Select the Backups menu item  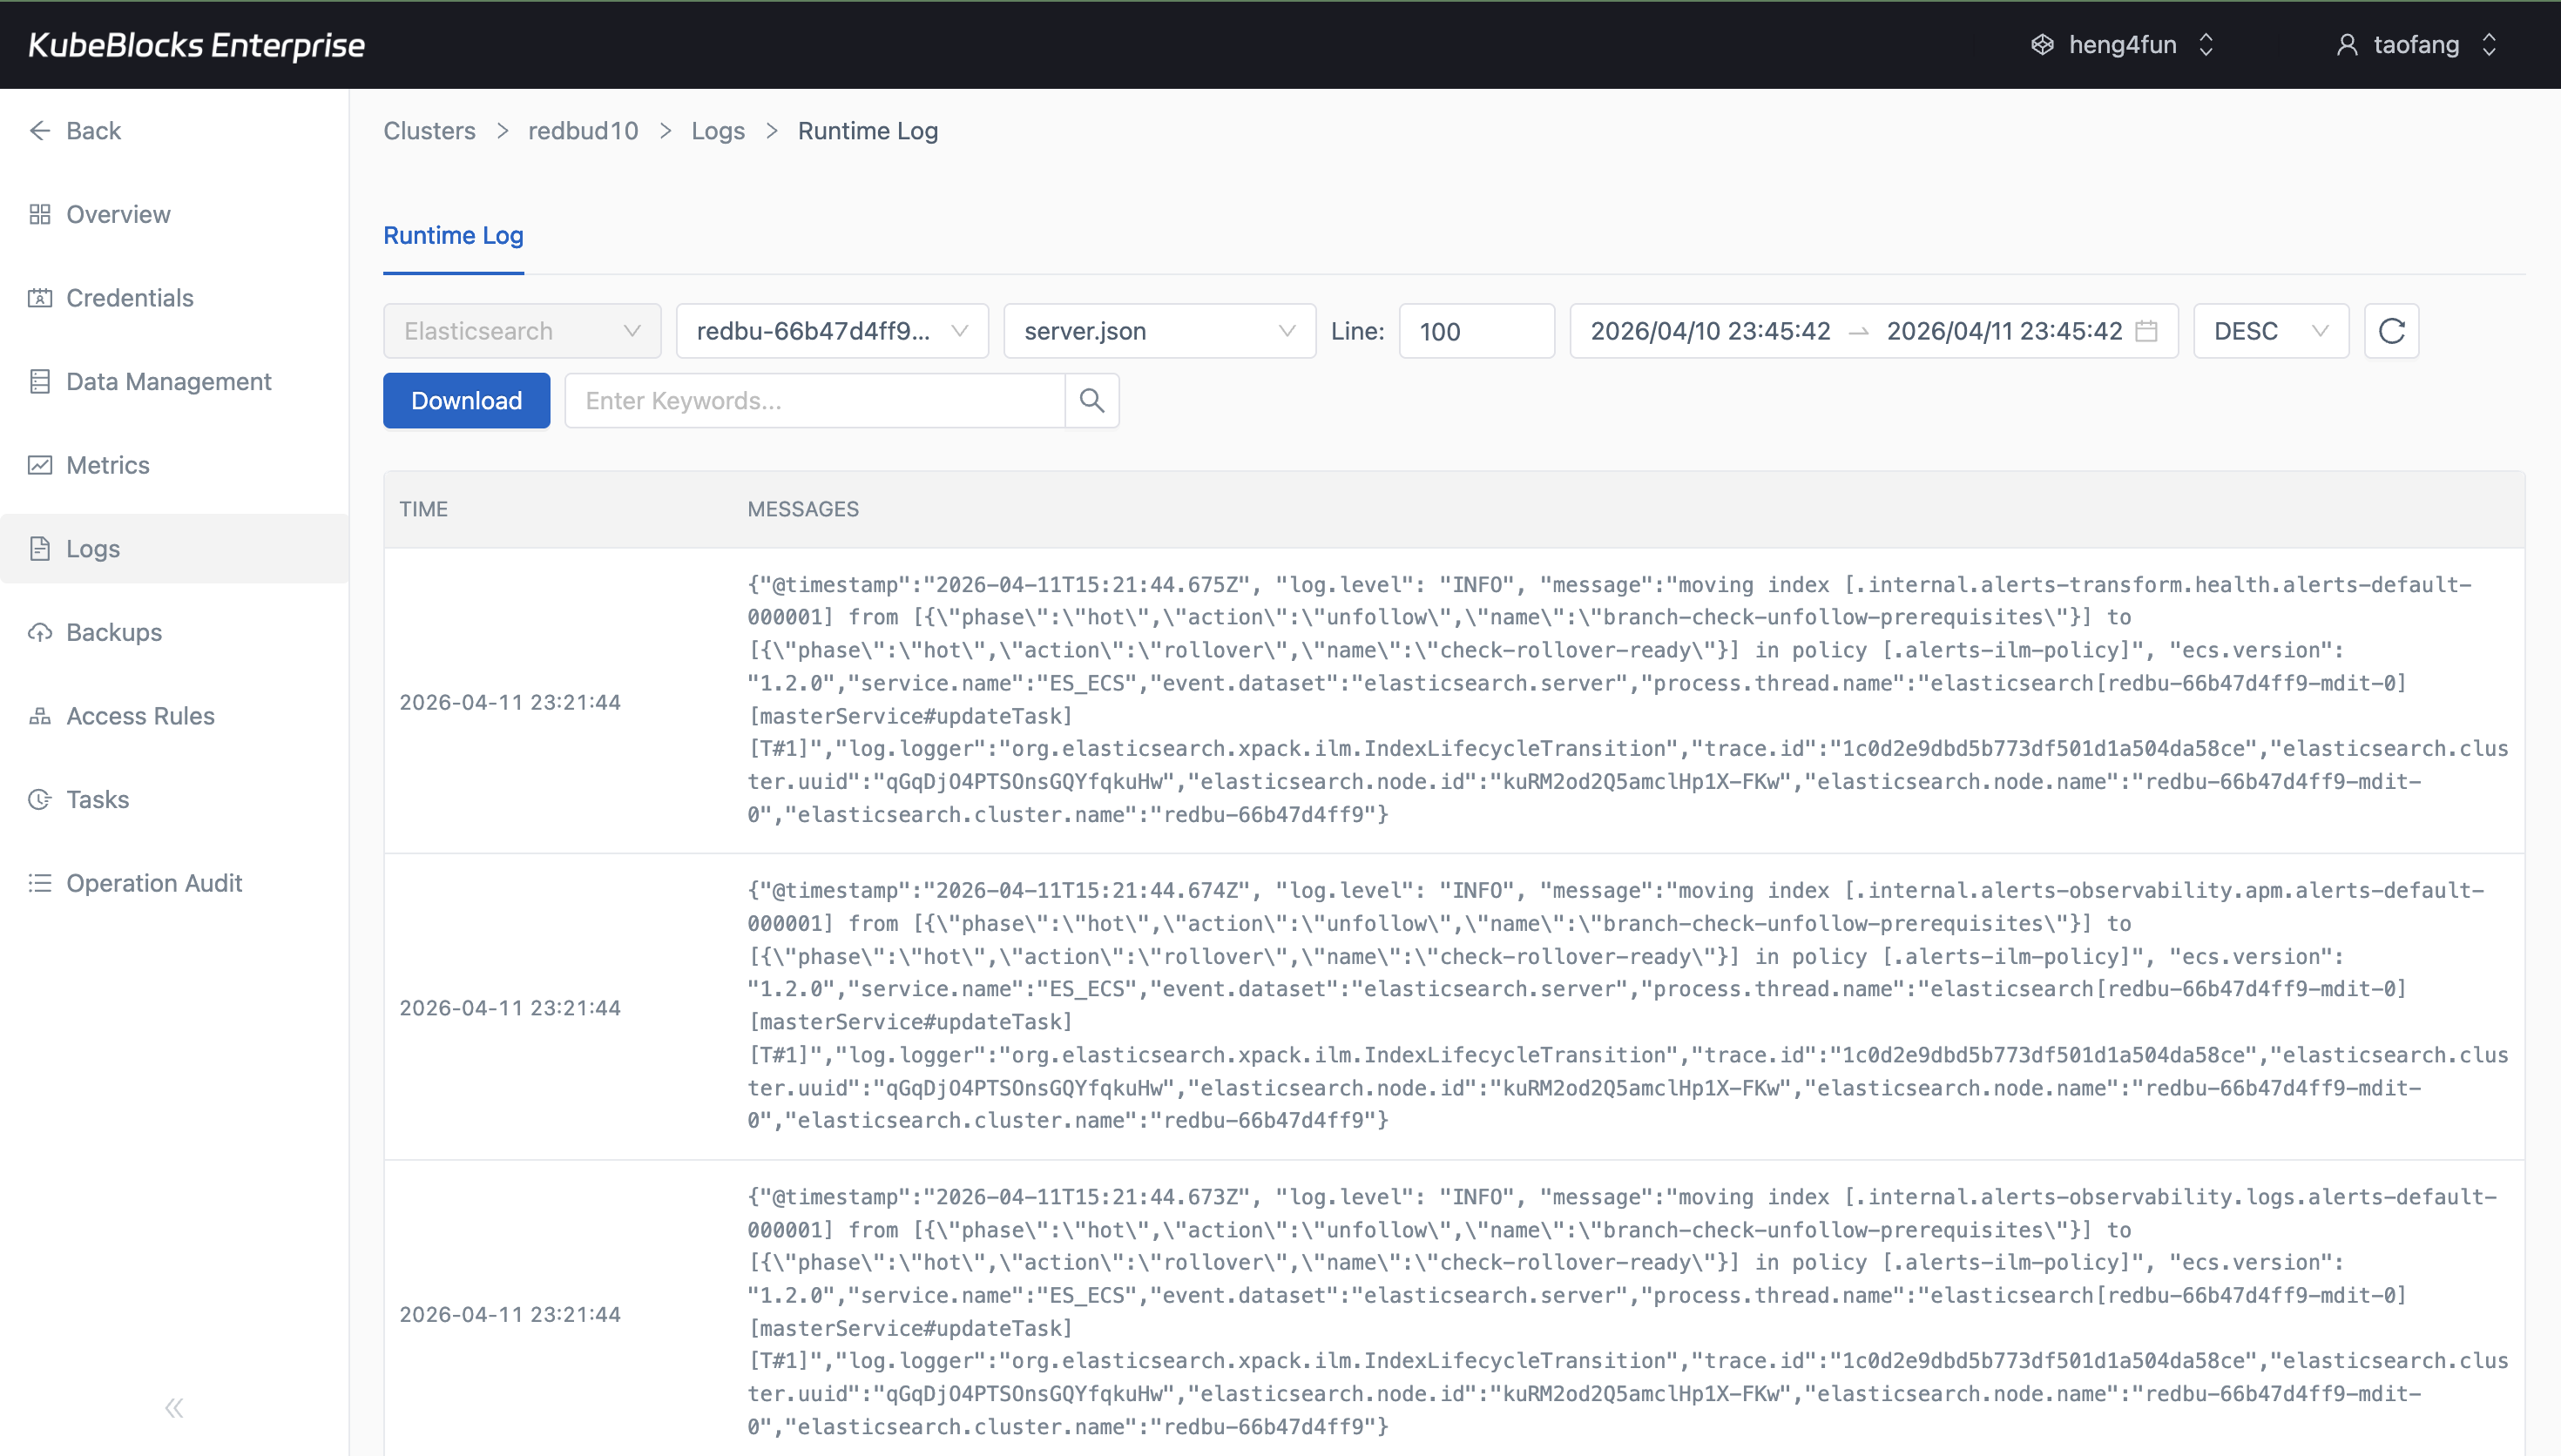click(x=174, y=632)
